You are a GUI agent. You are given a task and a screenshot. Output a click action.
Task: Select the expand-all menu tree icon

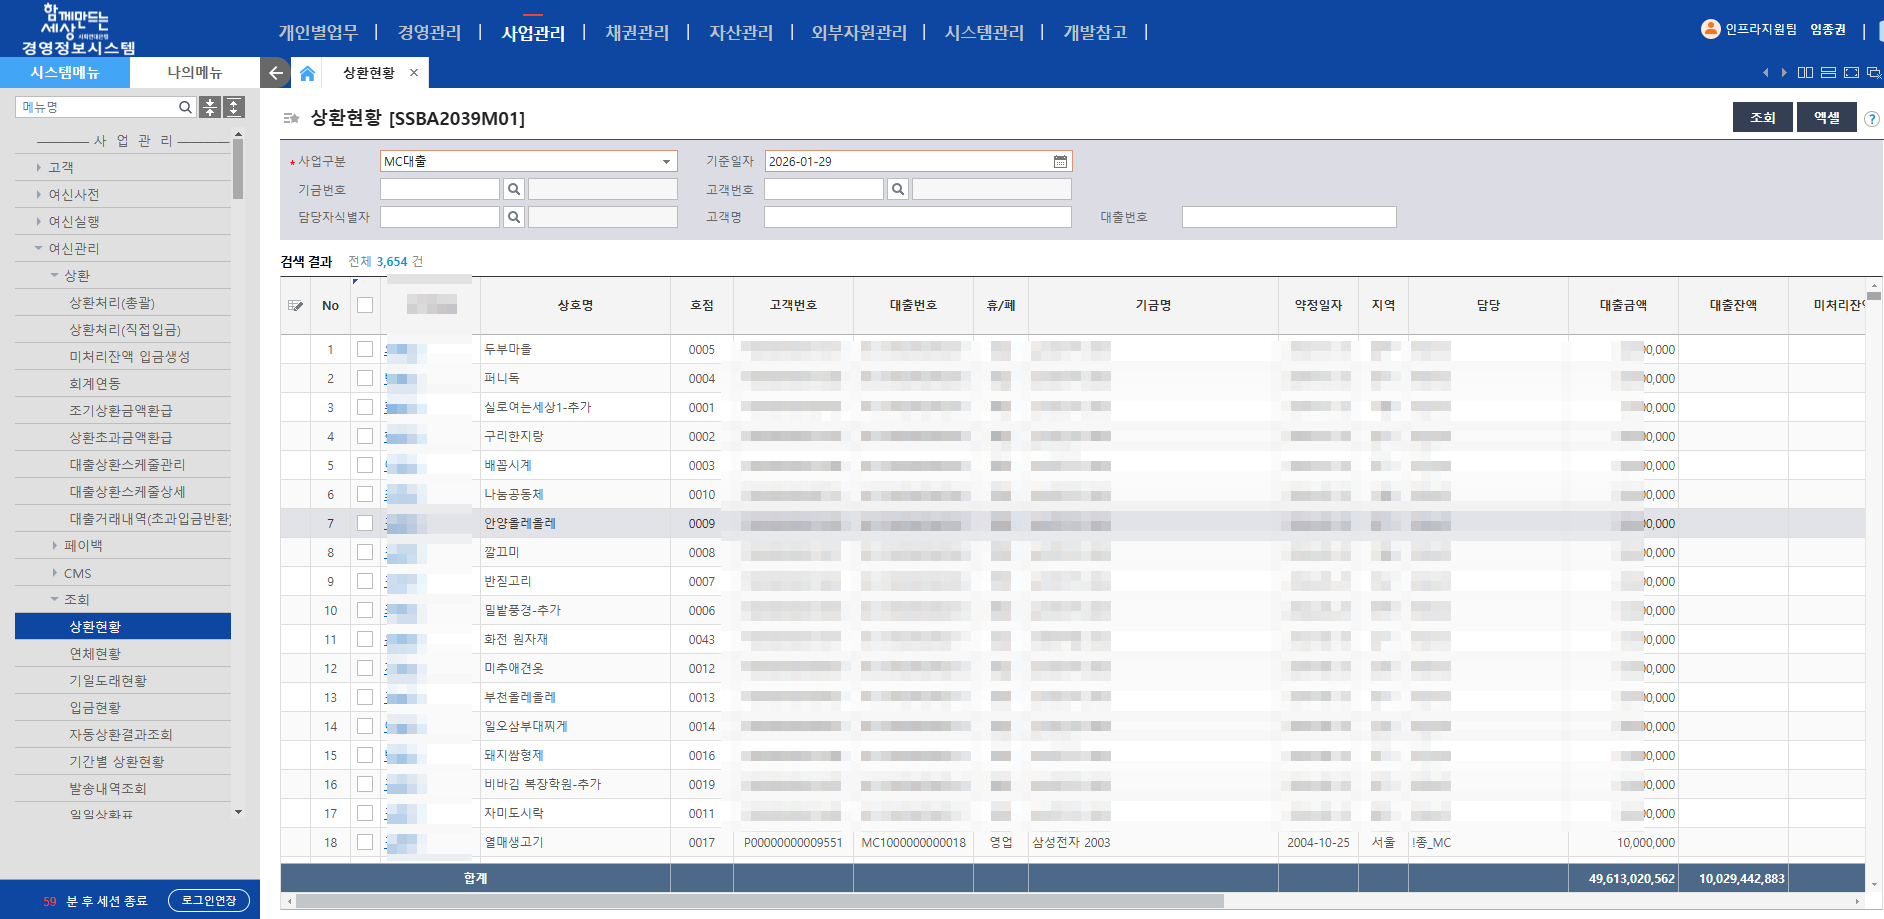[x=233, y=106]
